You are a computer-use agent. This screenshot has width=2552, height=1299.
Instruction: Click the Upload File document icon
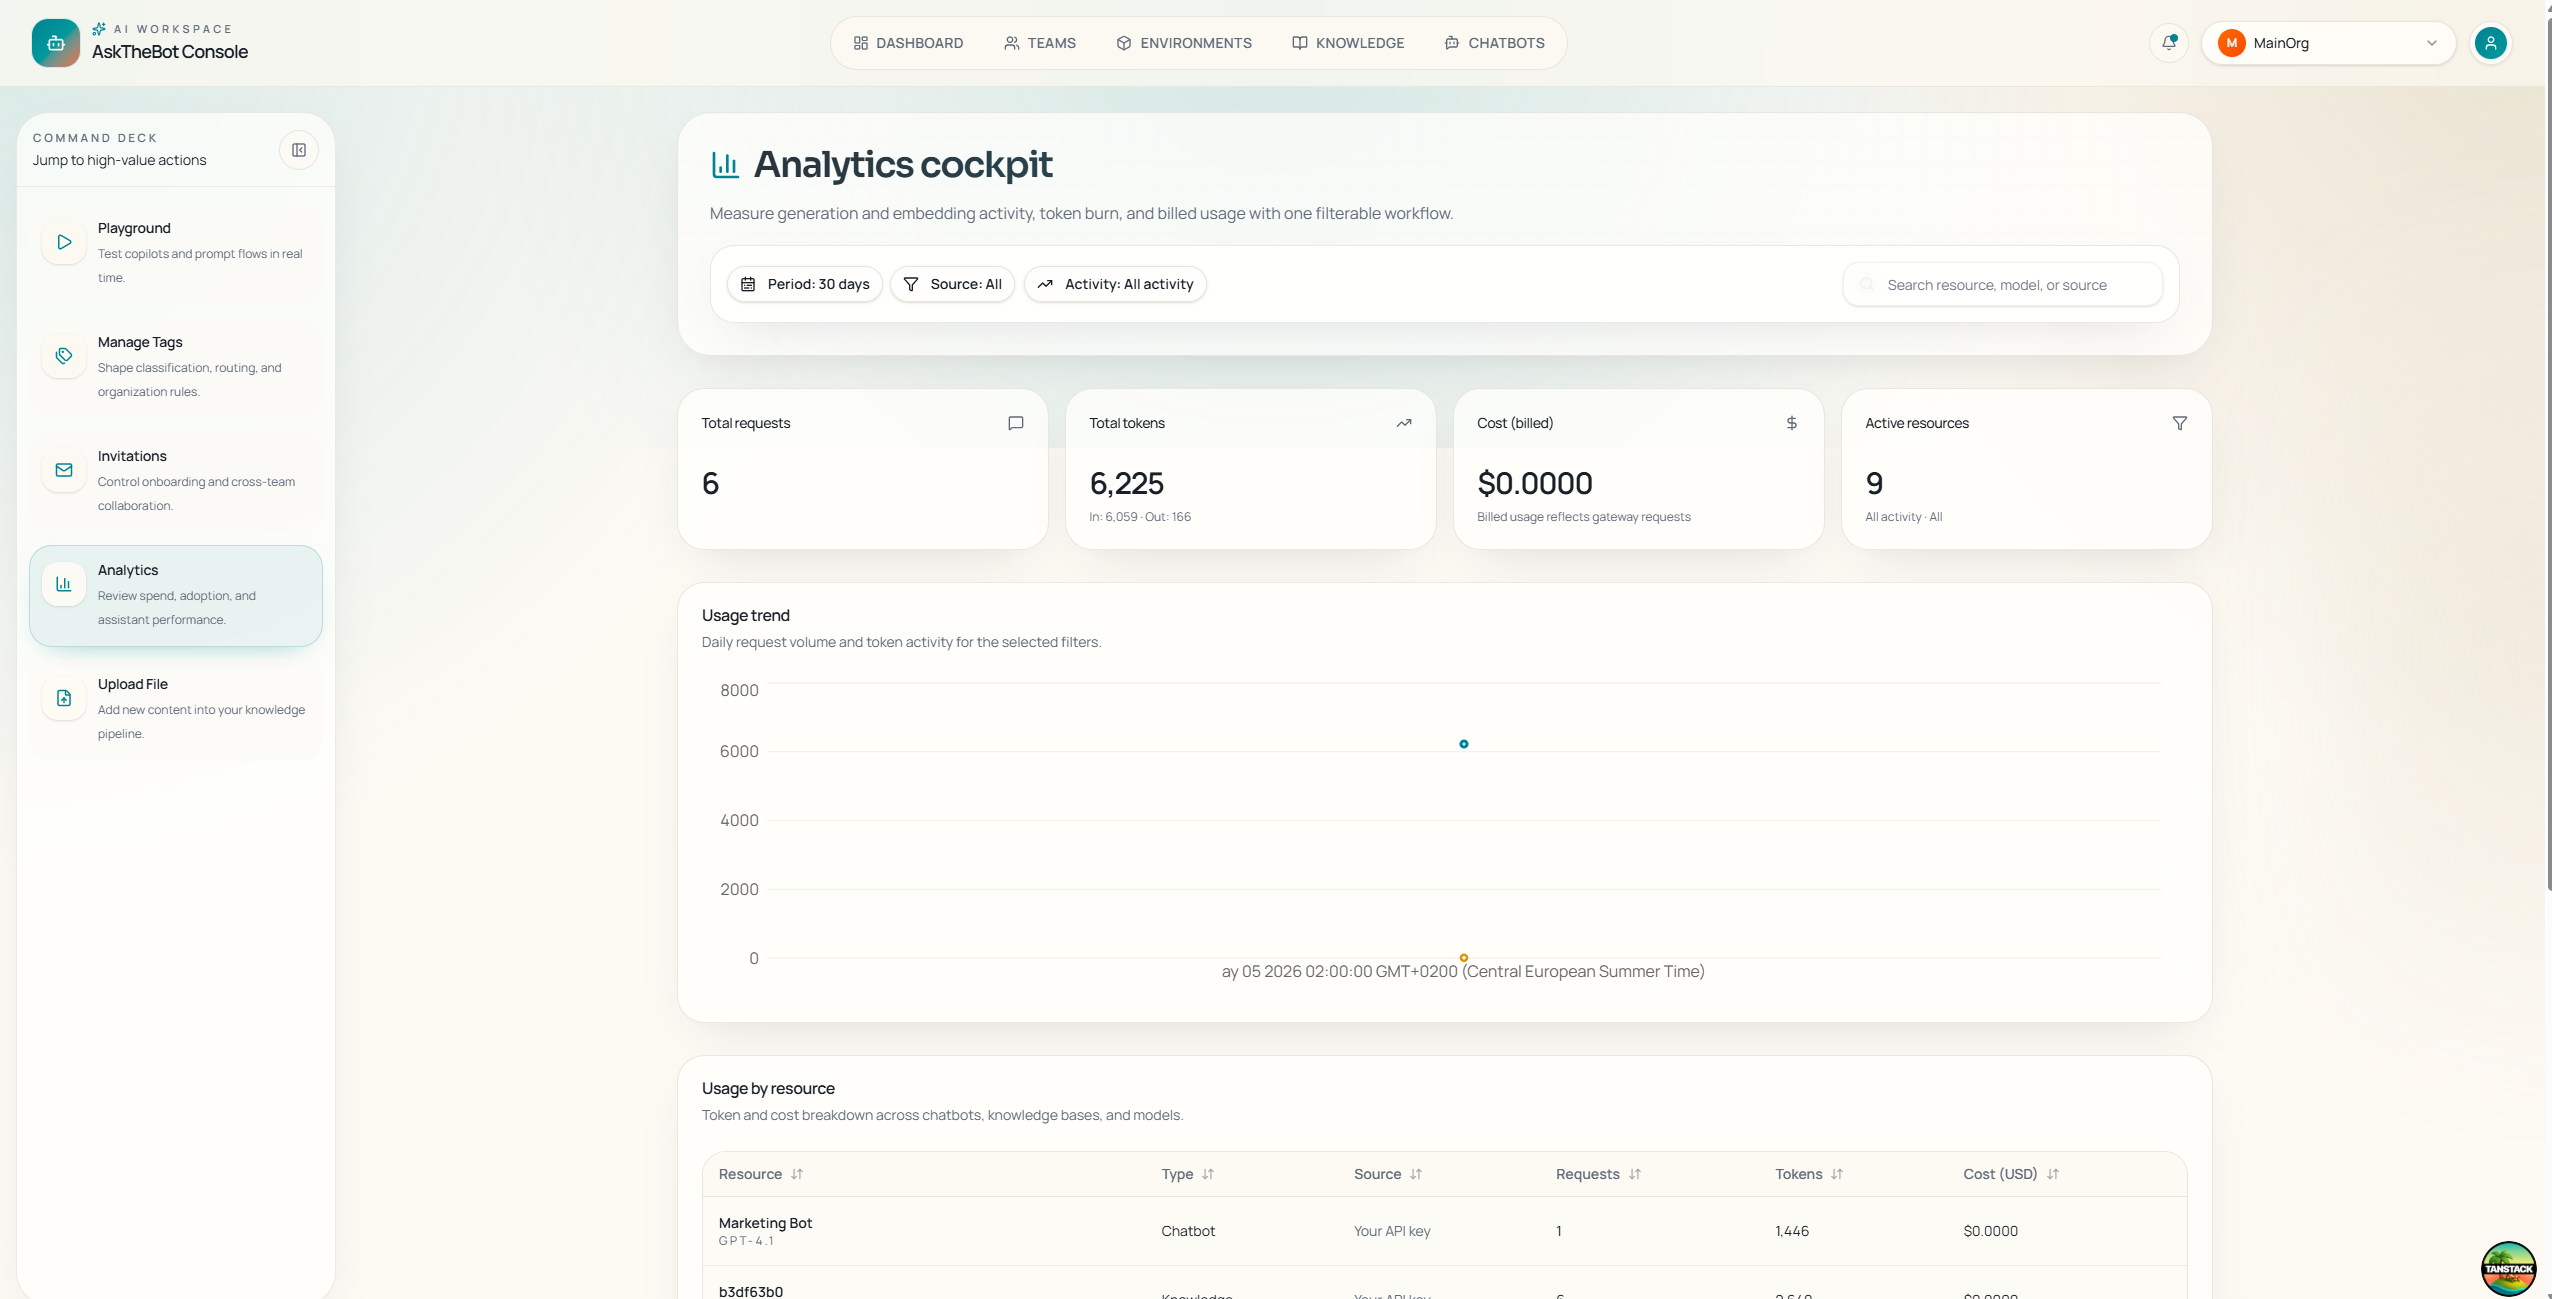click(64, 698)
